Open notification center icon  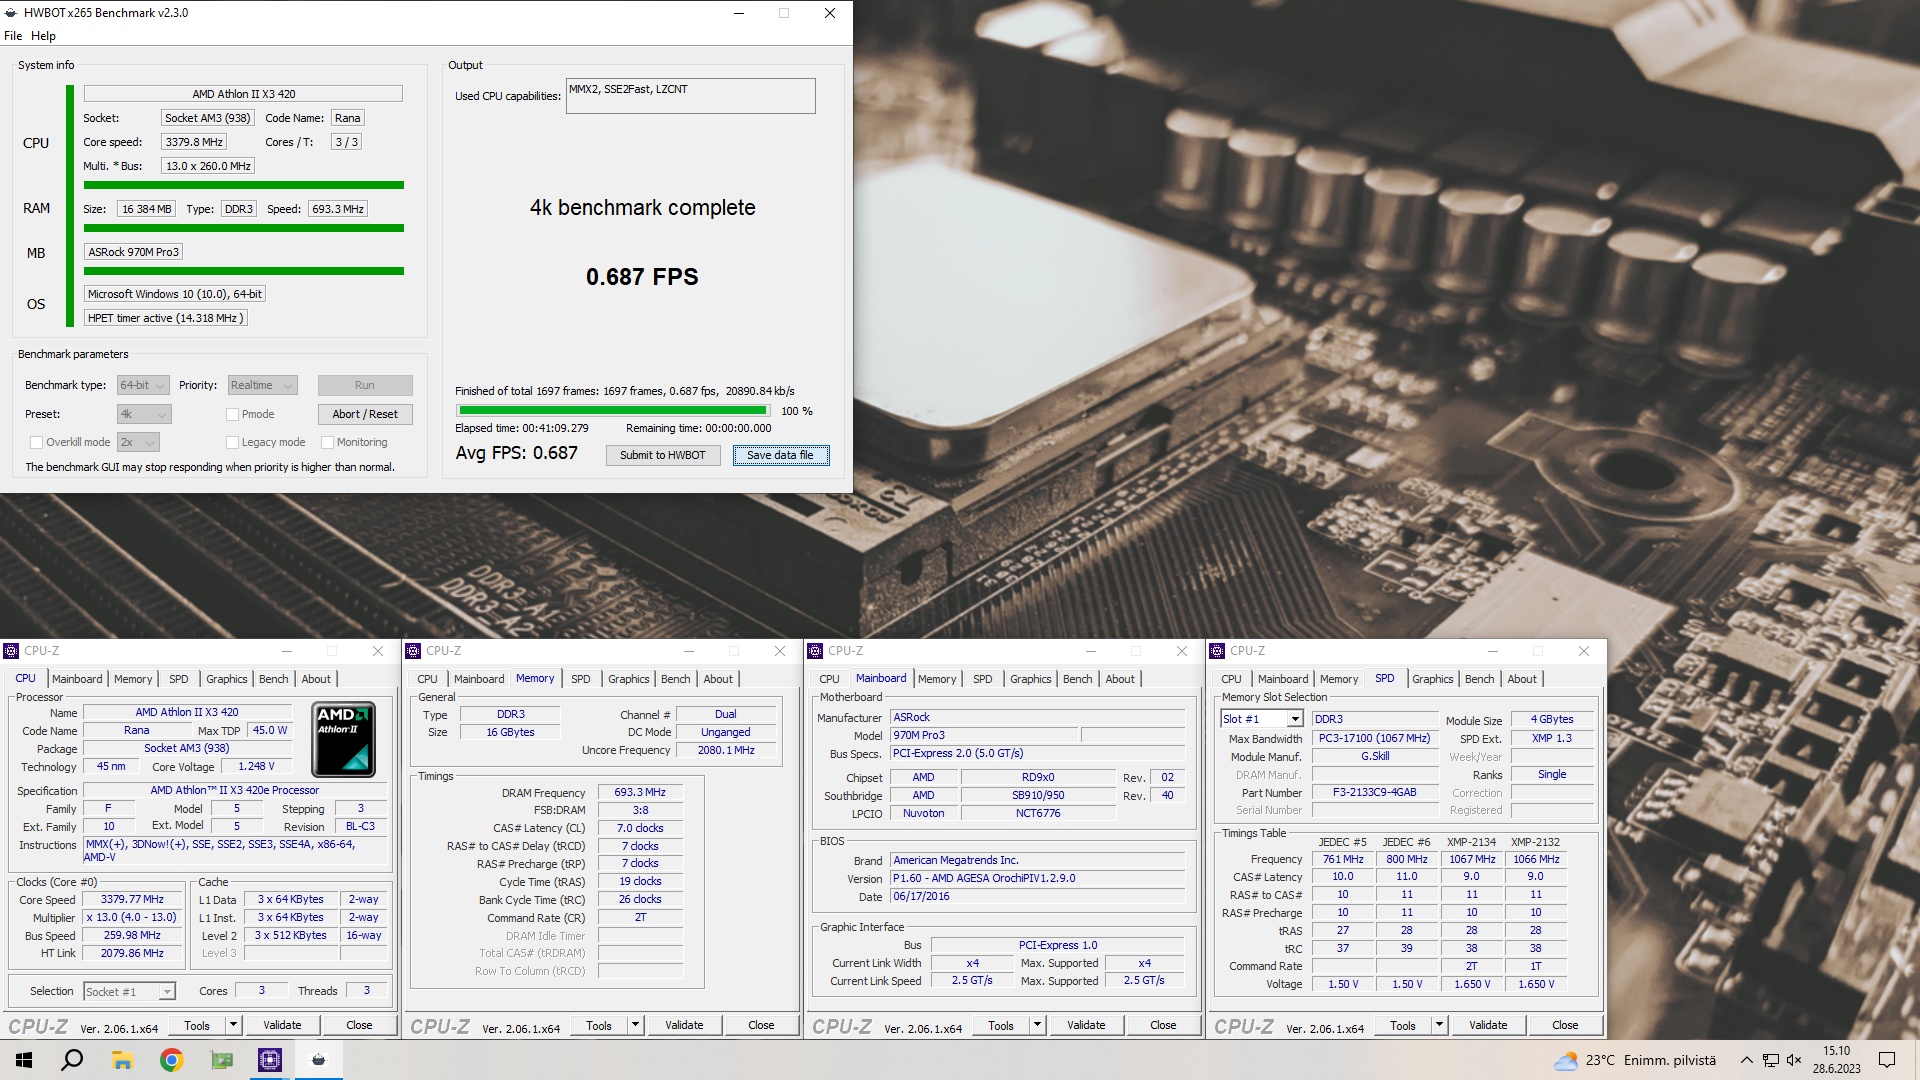1887,1060
